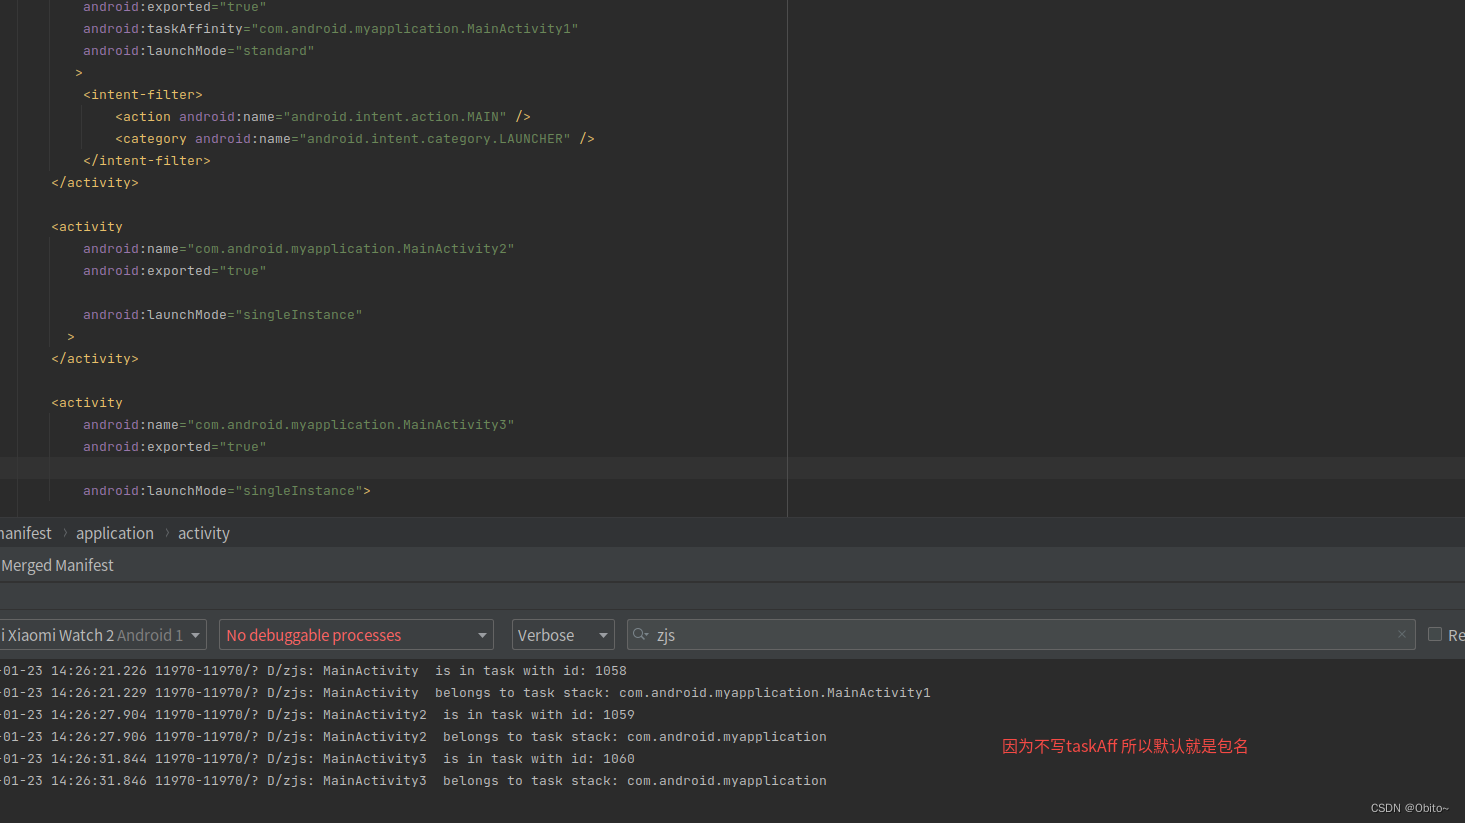Click log line belonging to stack MainActivity1
This screenshot has width=1465, height=823.
[x=466, y=693]
